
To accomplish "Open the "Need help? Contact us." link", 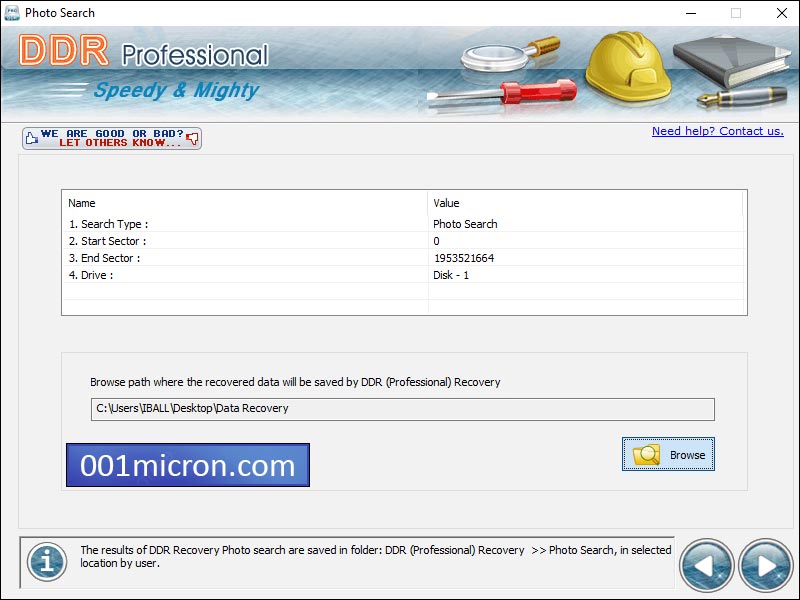I will 717,131.
